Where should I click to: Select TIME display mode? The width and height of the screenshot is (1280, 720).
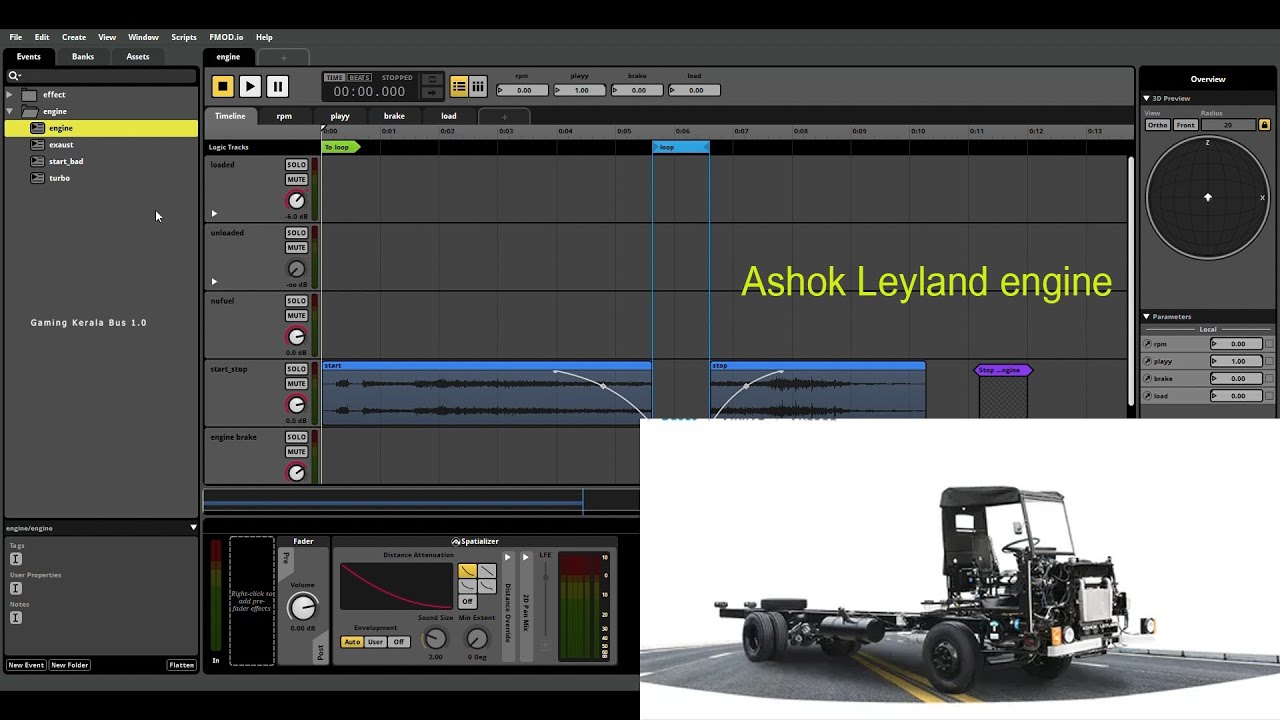[x=334, y=77]
